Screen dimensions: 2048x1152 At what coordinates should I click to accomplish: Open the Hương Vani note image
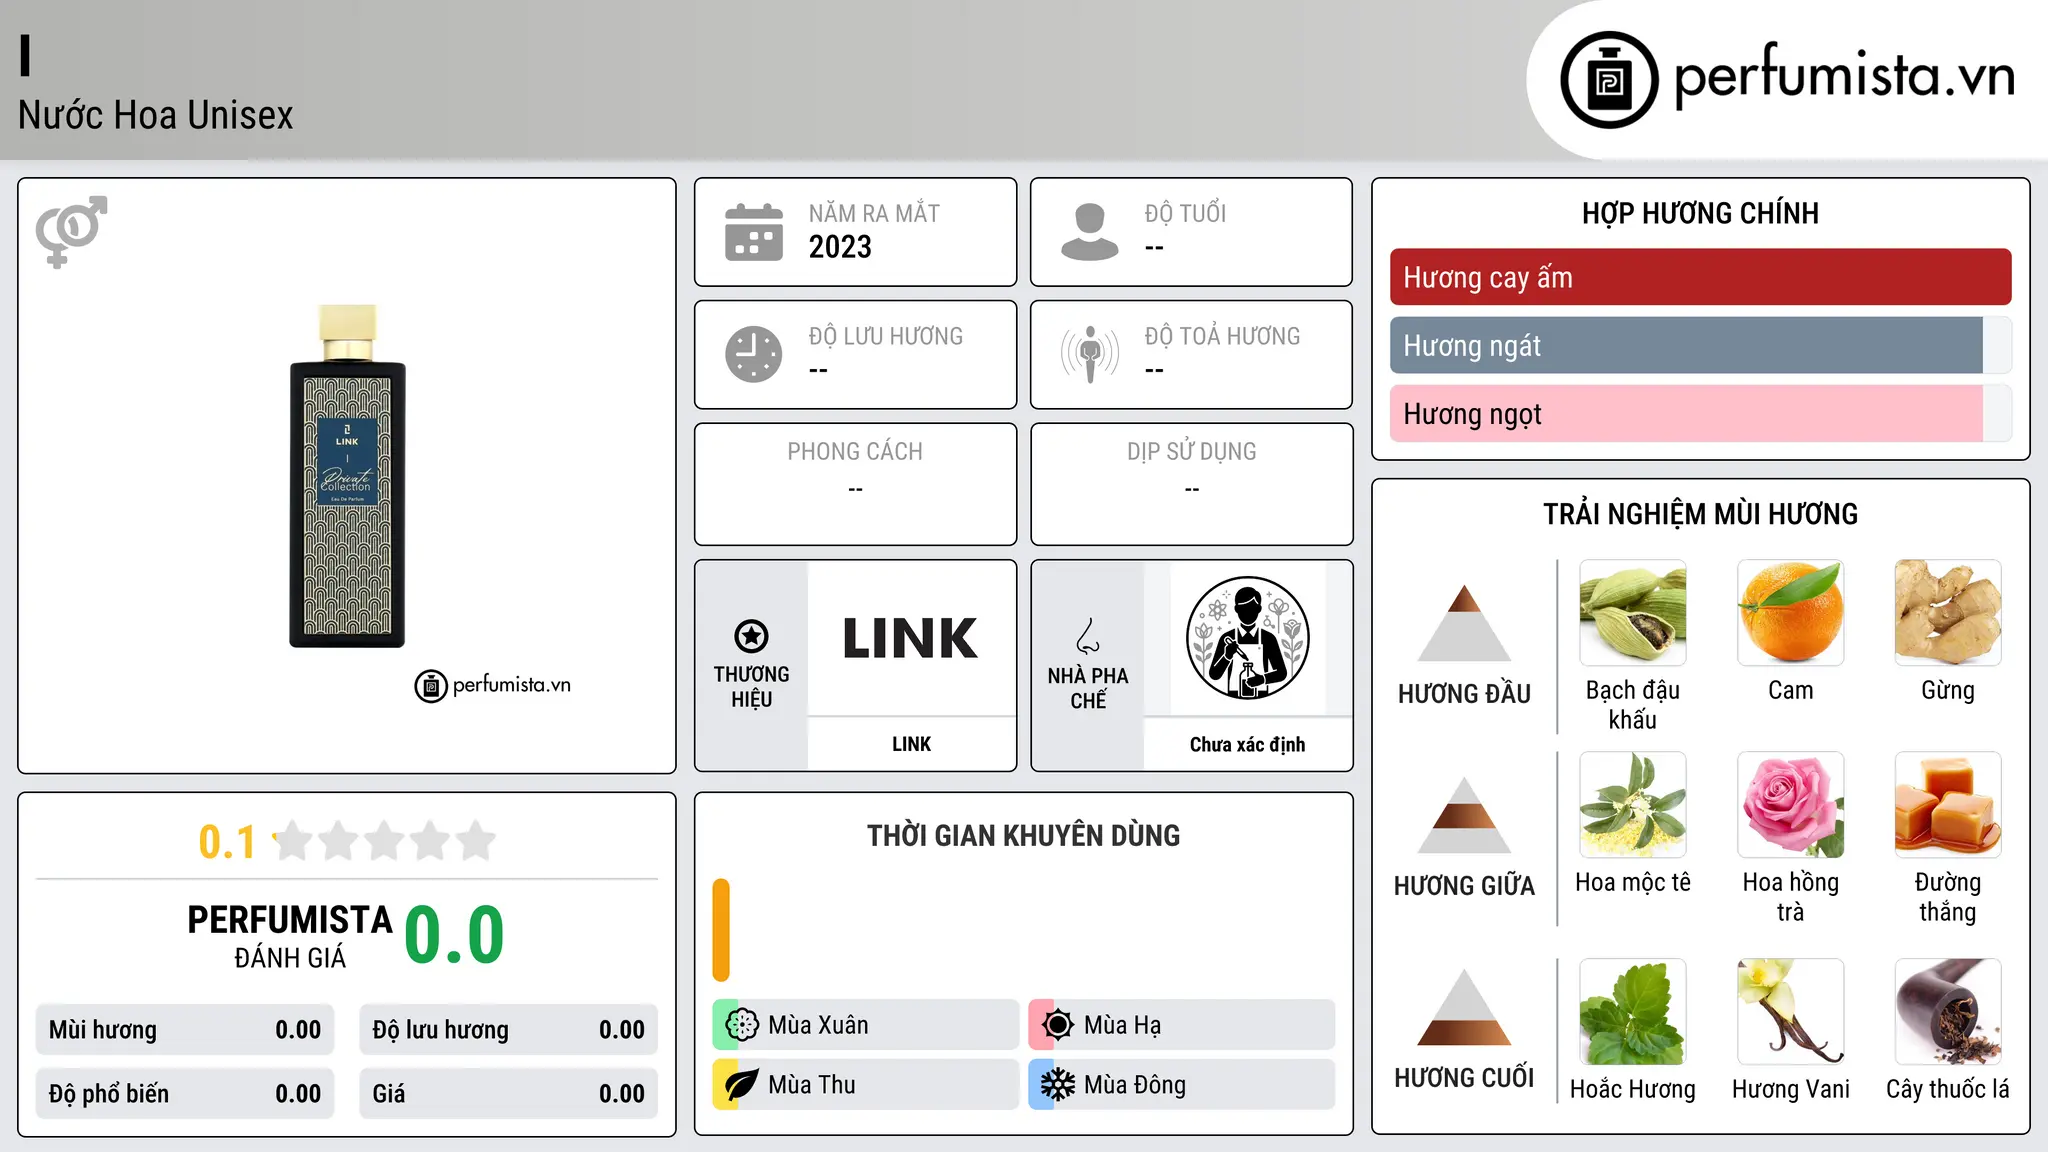click(x=1790, y=1012)
